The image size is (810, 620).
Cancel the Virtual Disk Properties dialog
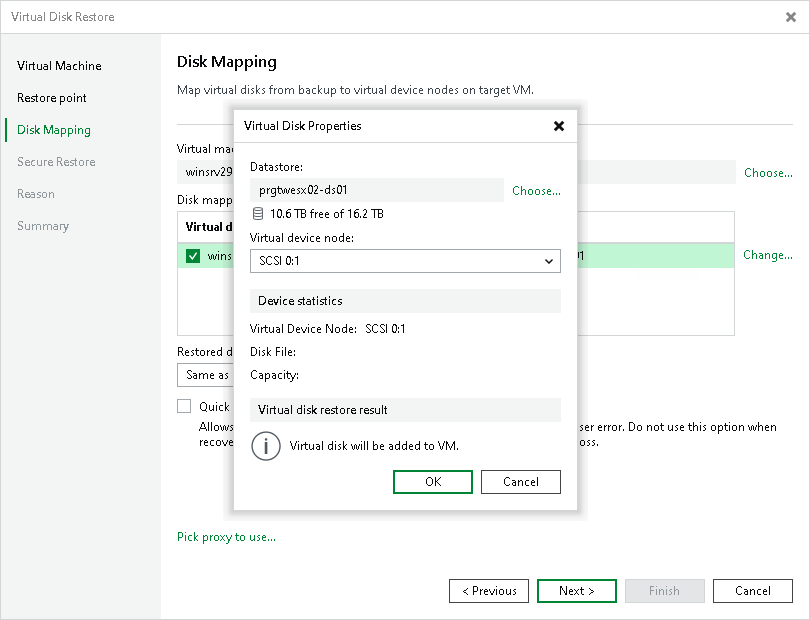tap(521, 482)
